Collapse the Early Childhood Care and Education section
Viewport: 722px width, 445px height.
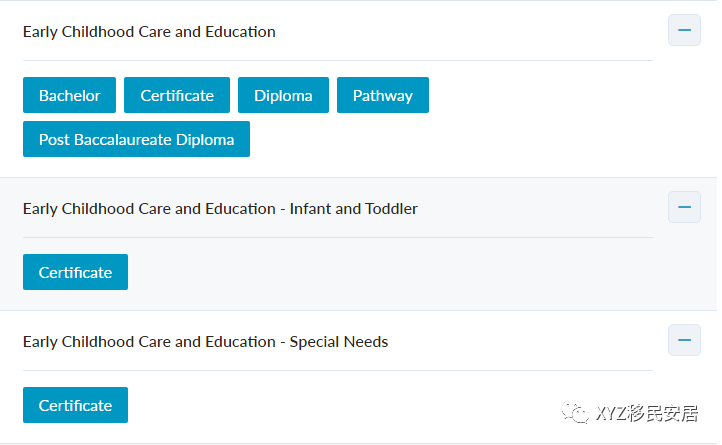[684, 31]
